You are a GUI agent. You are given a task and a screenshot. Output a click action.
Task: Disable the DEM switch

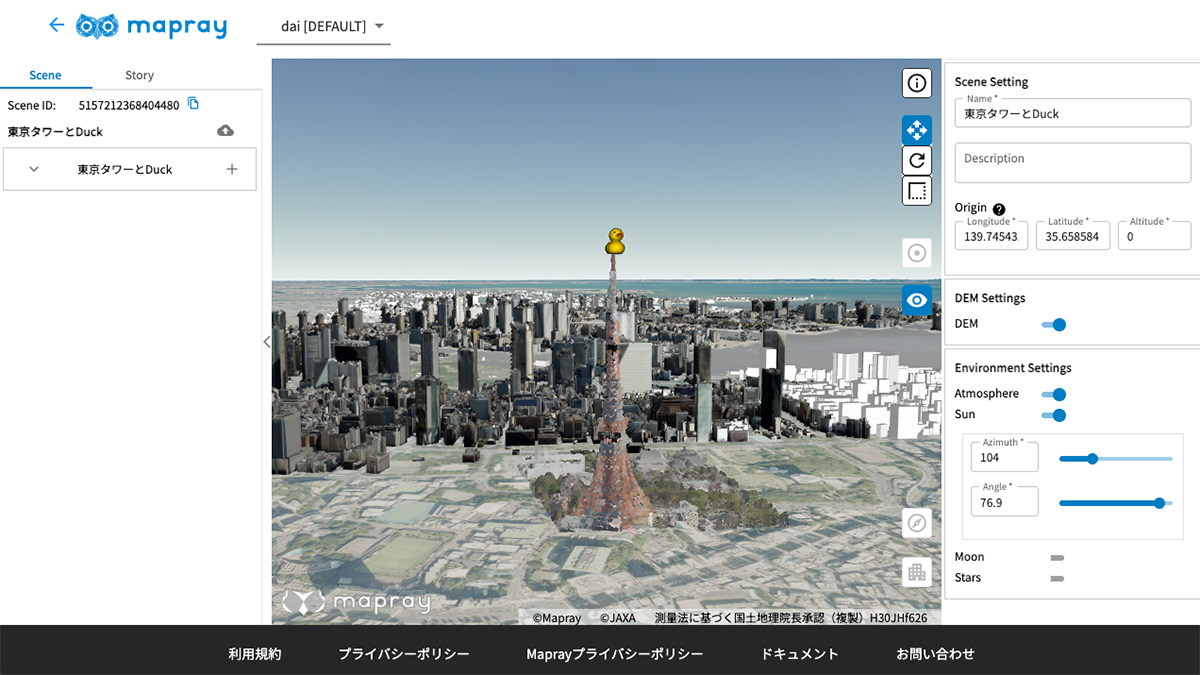pyautogui.click(x=1054, y=324)
